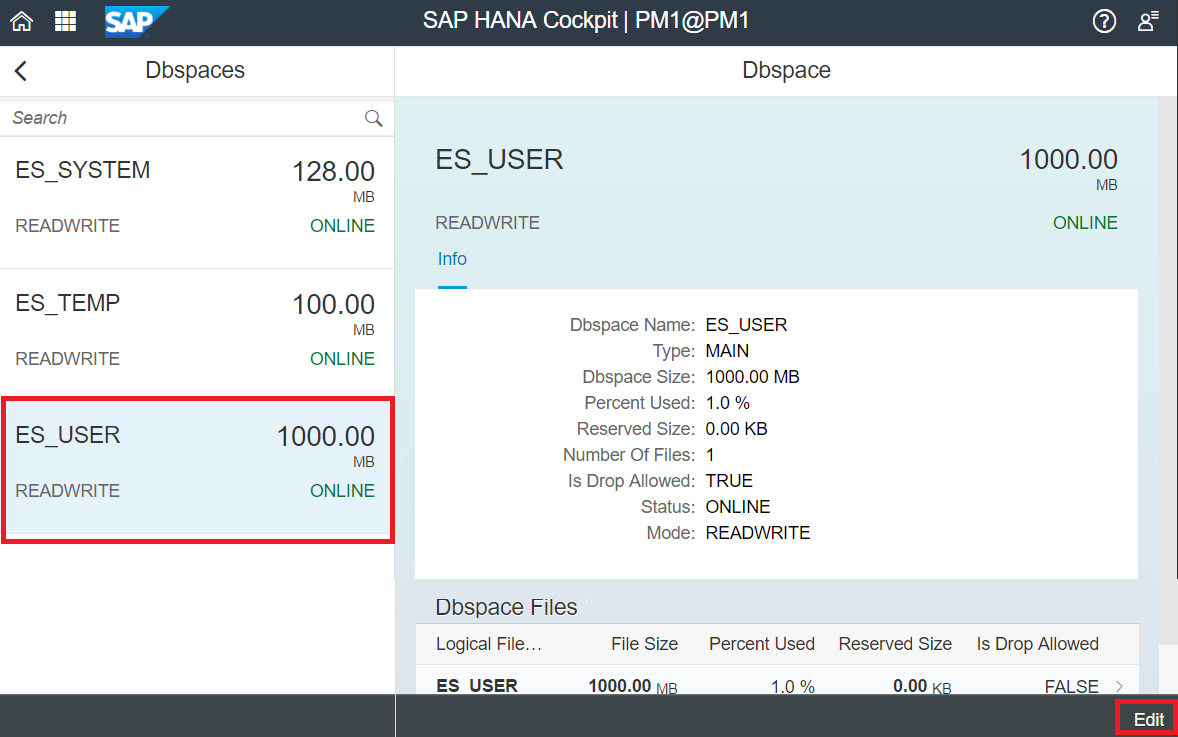Select the ES_SYSTEM dbspace item
The width and height of the screenshot is (1178, 737).
coord(196,201)
